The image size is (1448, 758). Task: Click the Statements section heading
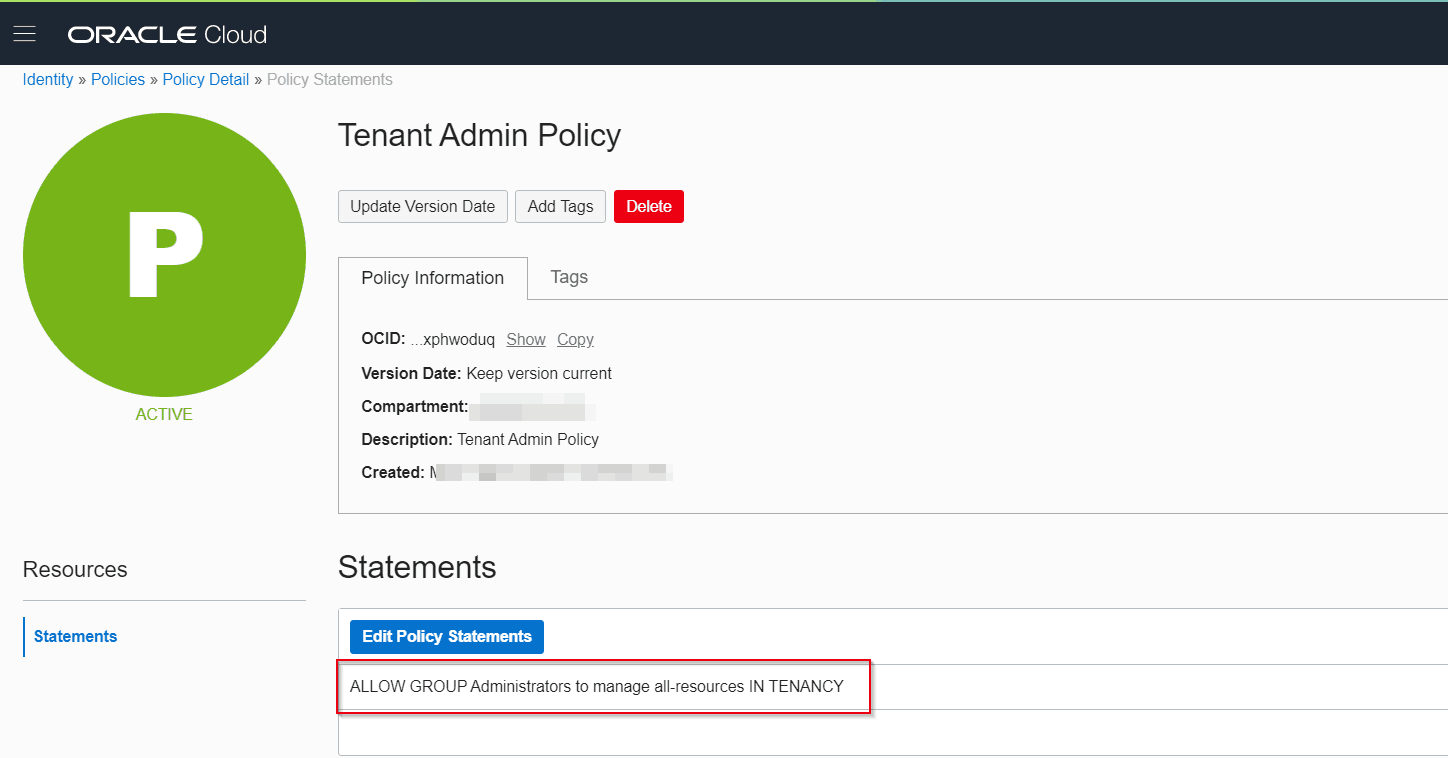pos(416,567)
